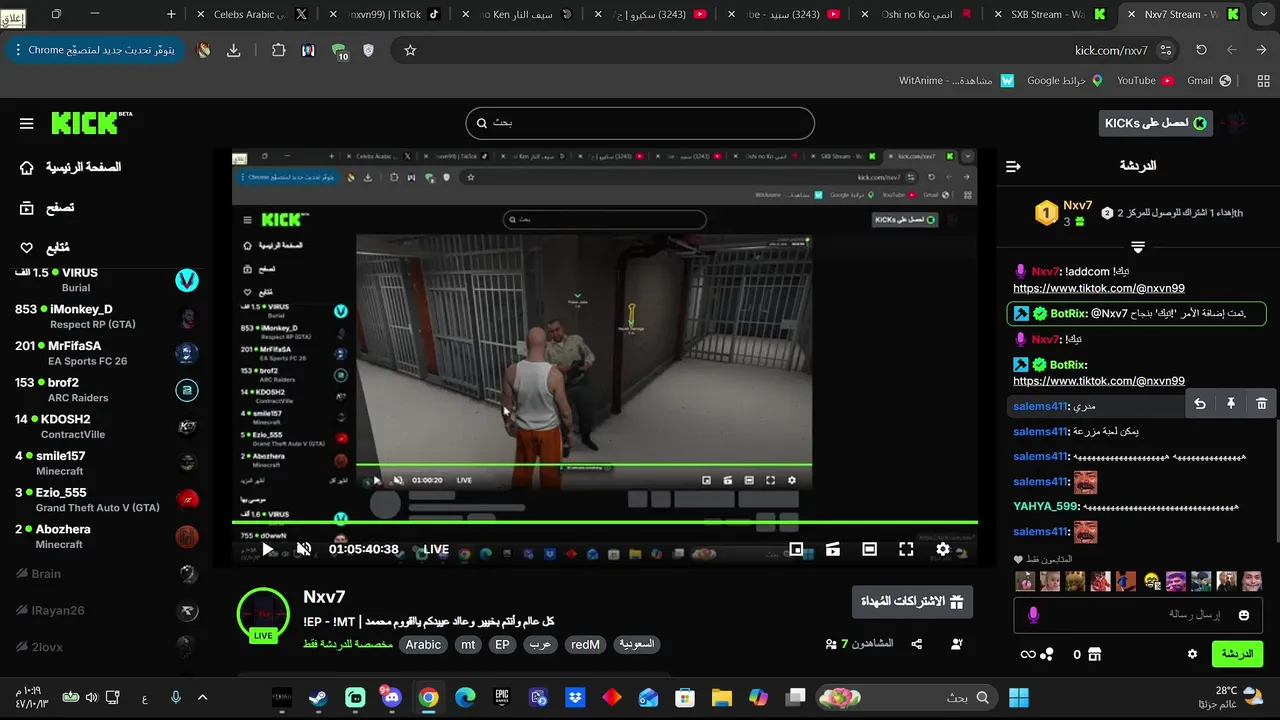The image size is (1280, 720).
Task: Open the Kick shop icon near 0
Action: tap(1094, 654)
